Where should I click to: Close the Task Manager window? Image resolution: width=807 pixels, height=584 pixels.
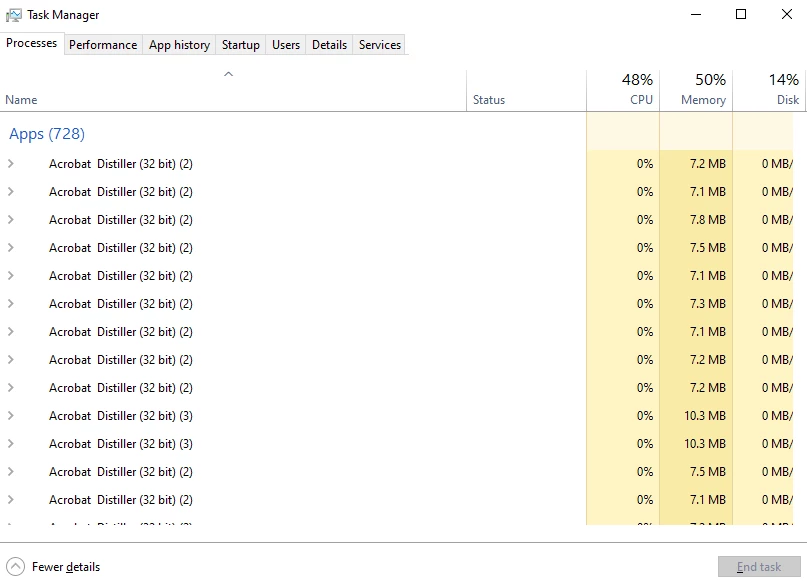(786, 14)
